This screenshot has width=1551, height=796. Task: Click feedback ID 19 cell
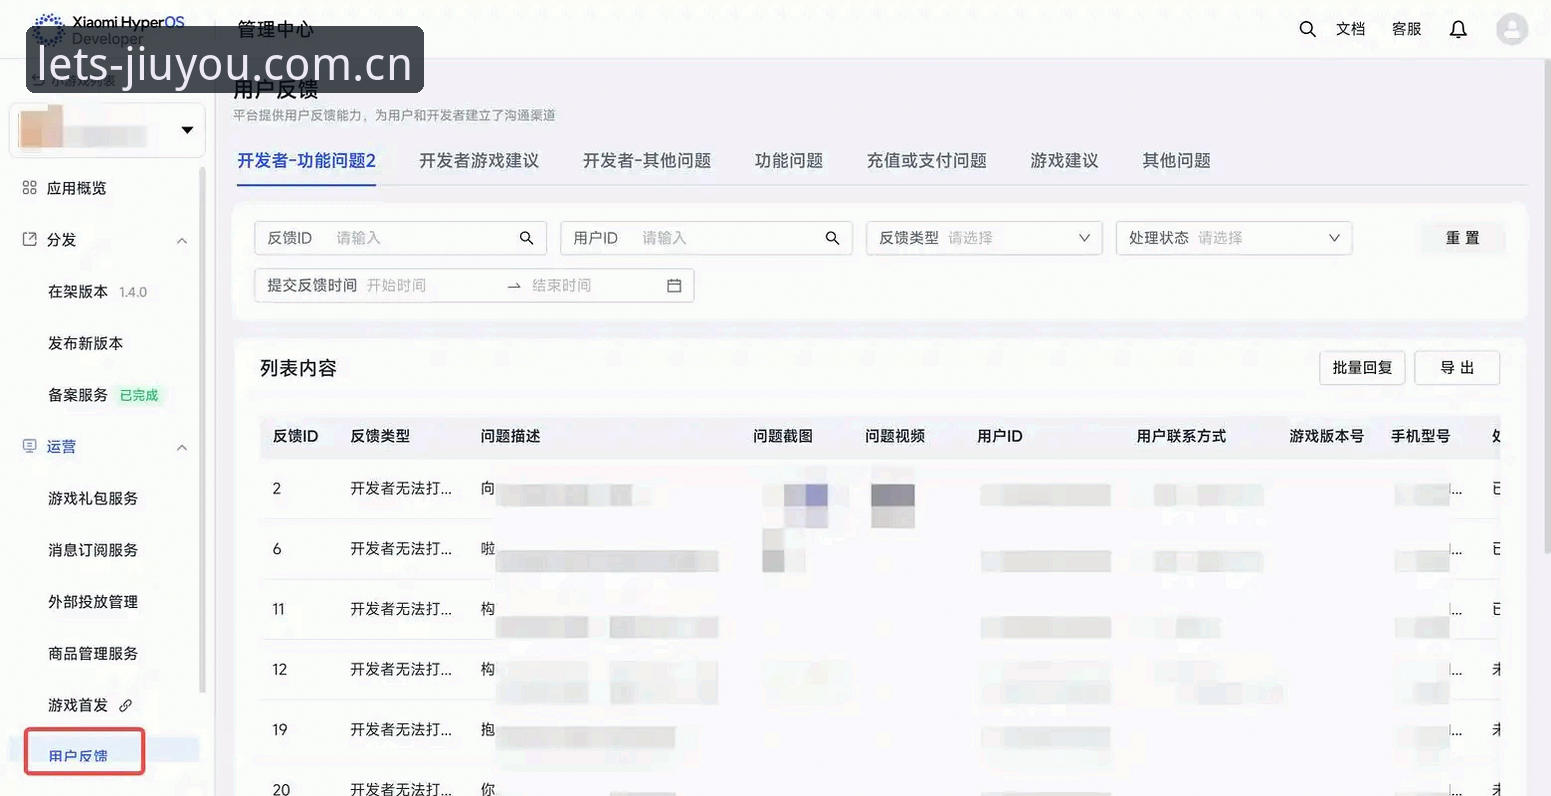tap(280, 729)
